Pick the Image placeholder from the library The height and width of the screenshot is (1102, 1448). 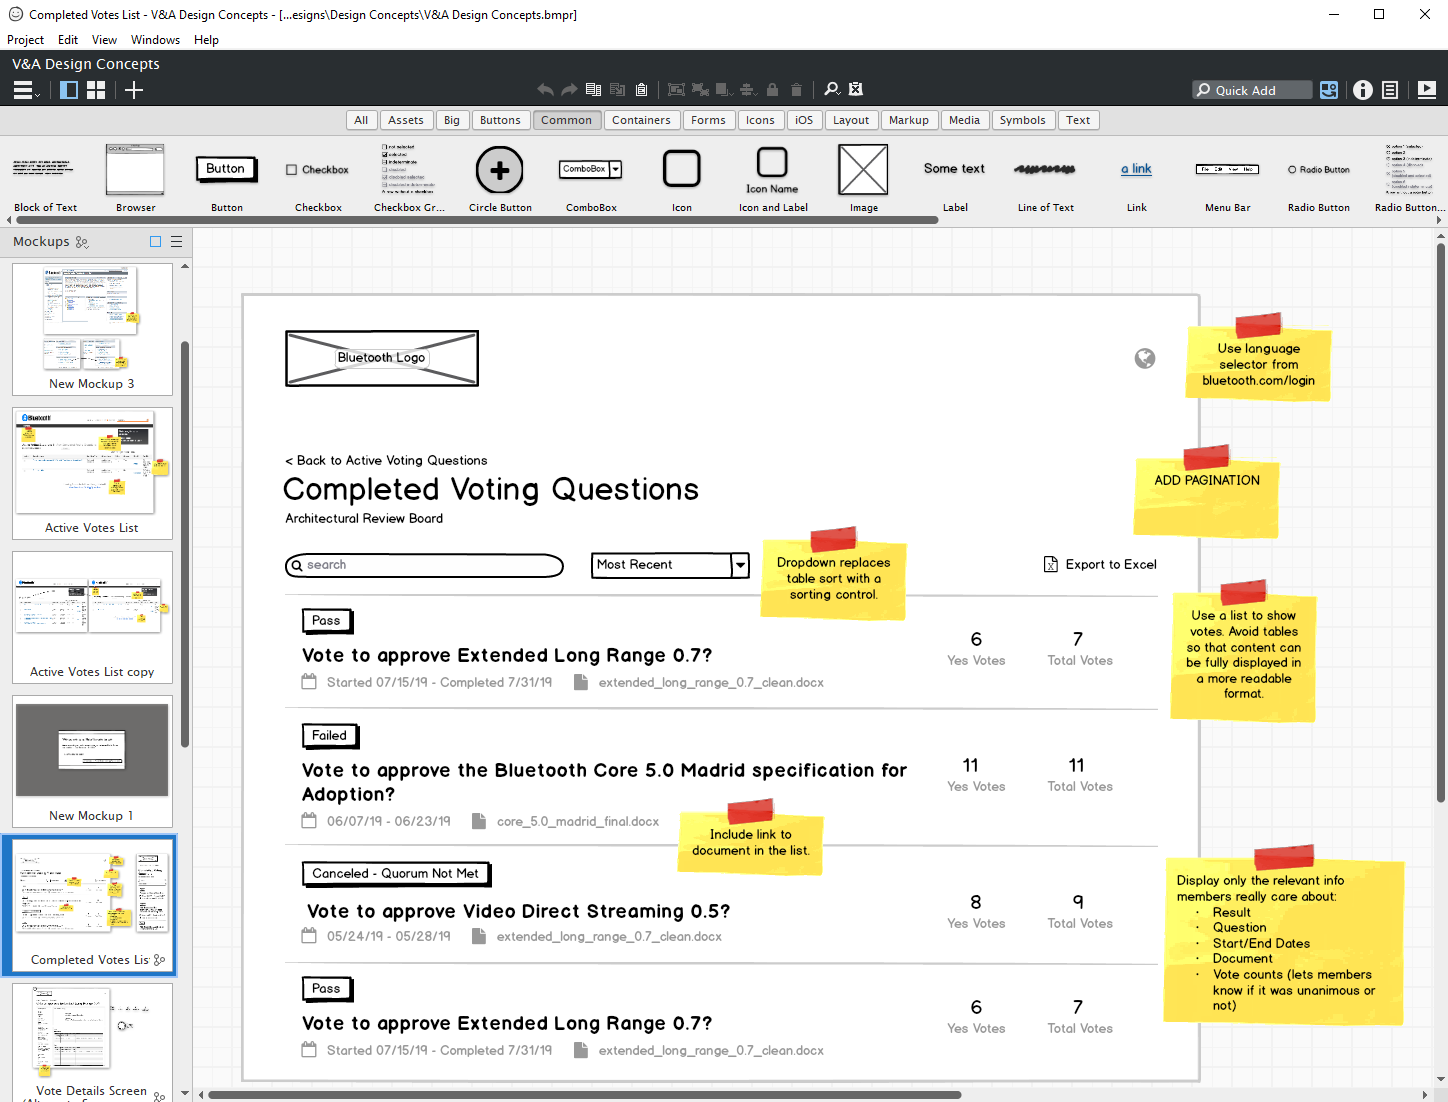[863, 179]
